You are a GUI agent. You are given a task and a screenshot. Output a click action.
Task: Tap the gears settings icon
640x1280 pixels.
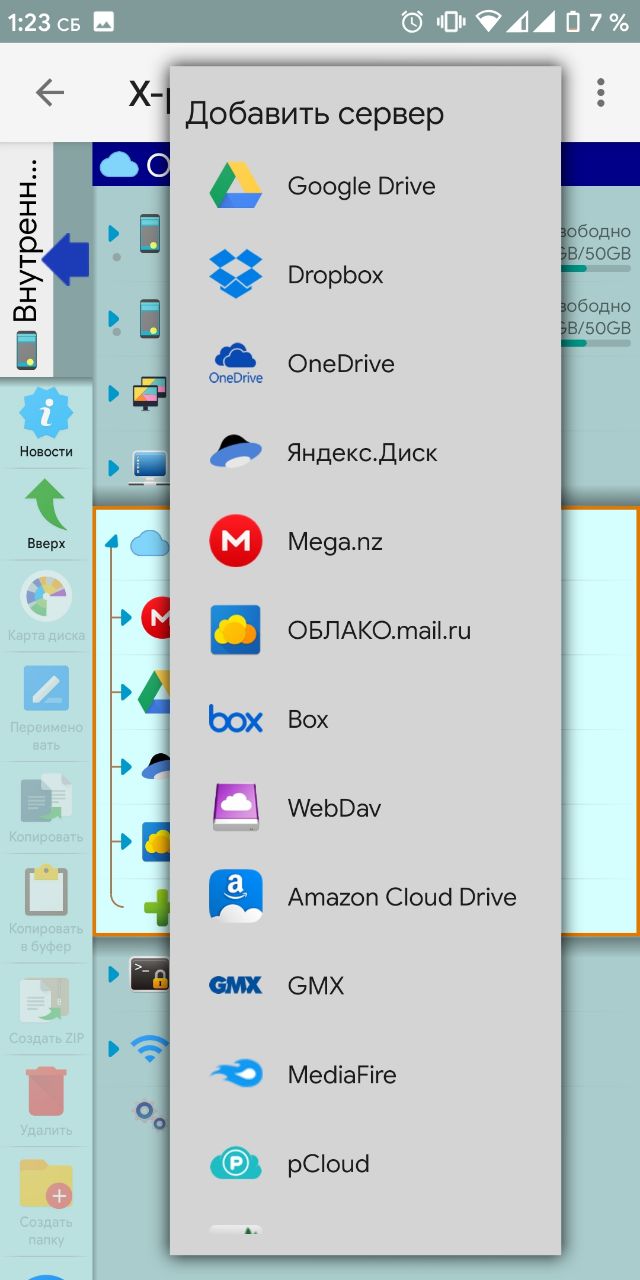pyautogui.click(x=151, y=1113)
